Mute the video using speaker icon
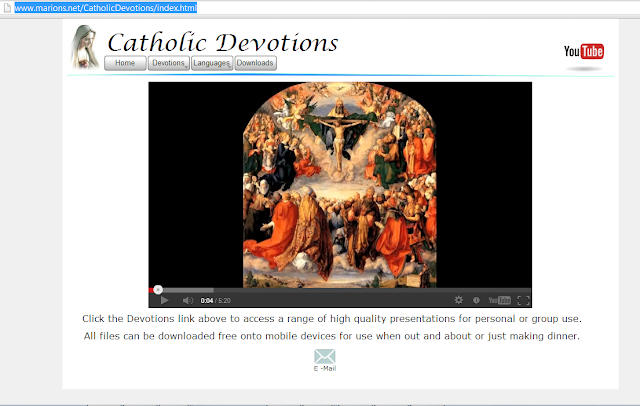Image resolution: width=640 pixels, height=406 pixels. coord(188,301)
